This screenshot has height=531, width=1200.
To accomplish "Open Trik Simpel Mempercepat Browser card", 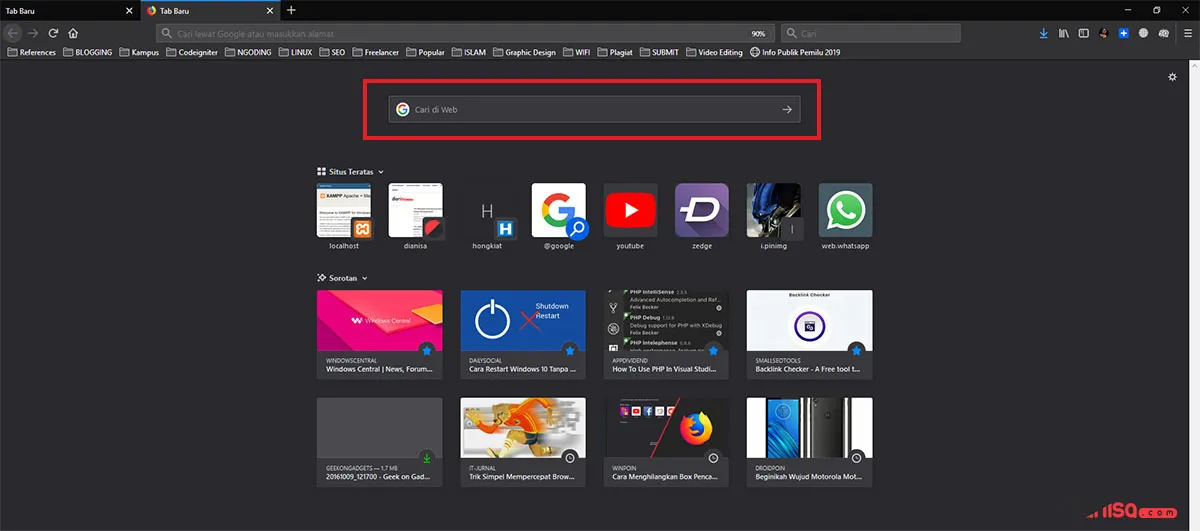I will pos(523,442).
